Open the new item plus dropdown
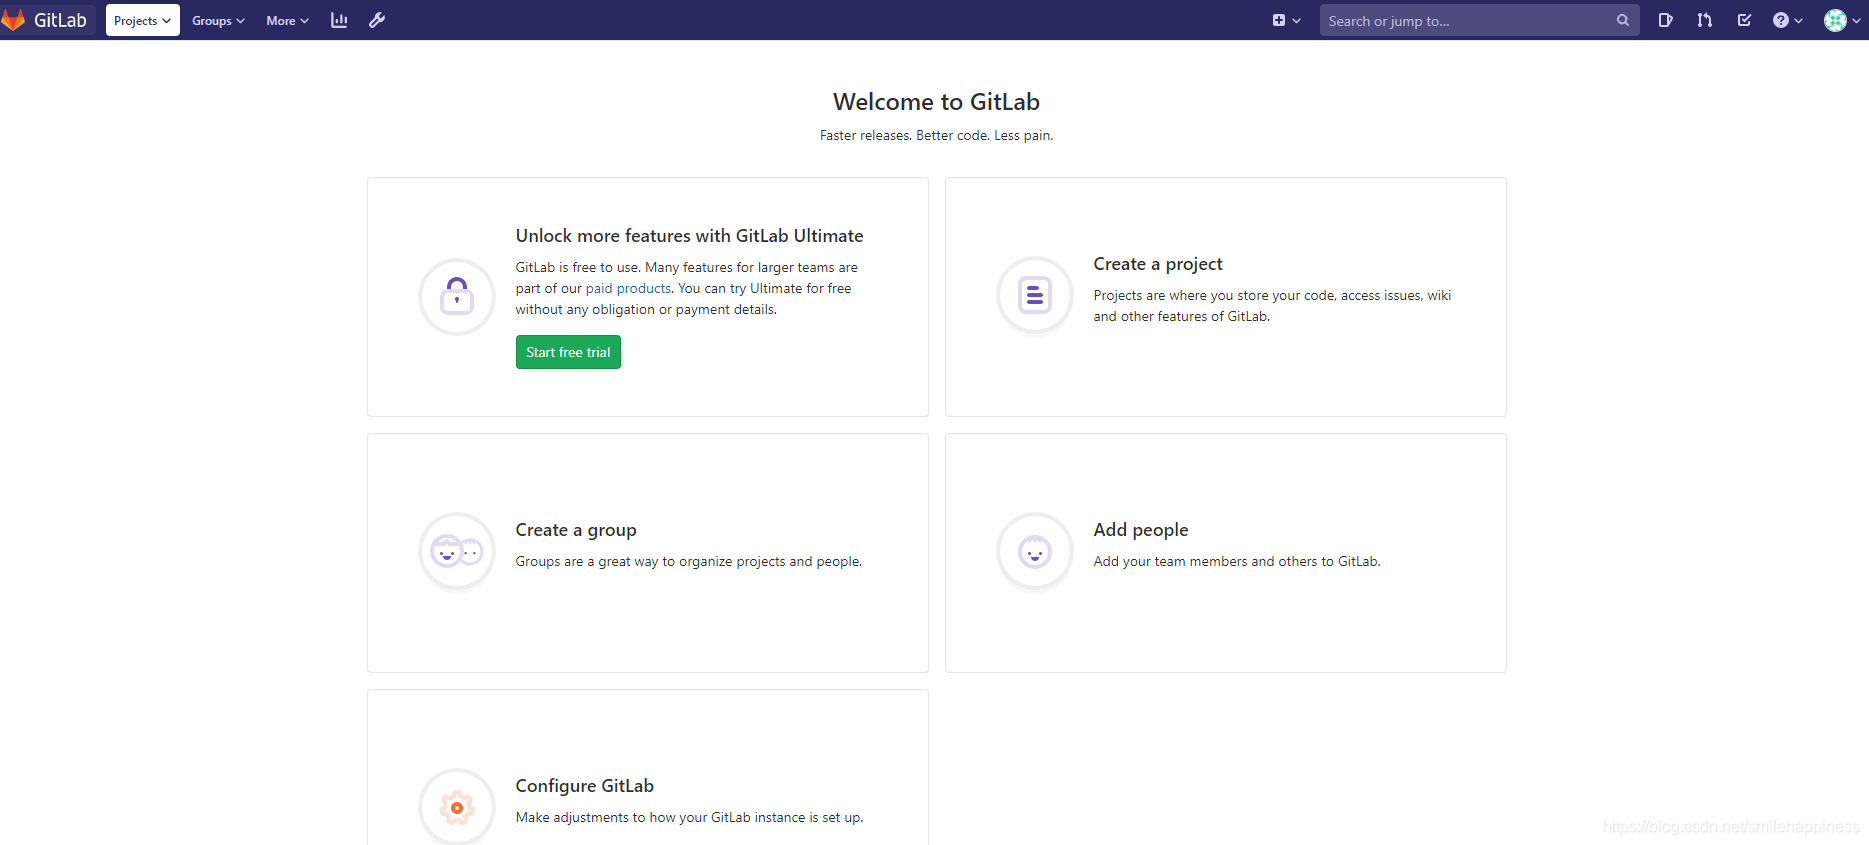 tap(1286, 20)
